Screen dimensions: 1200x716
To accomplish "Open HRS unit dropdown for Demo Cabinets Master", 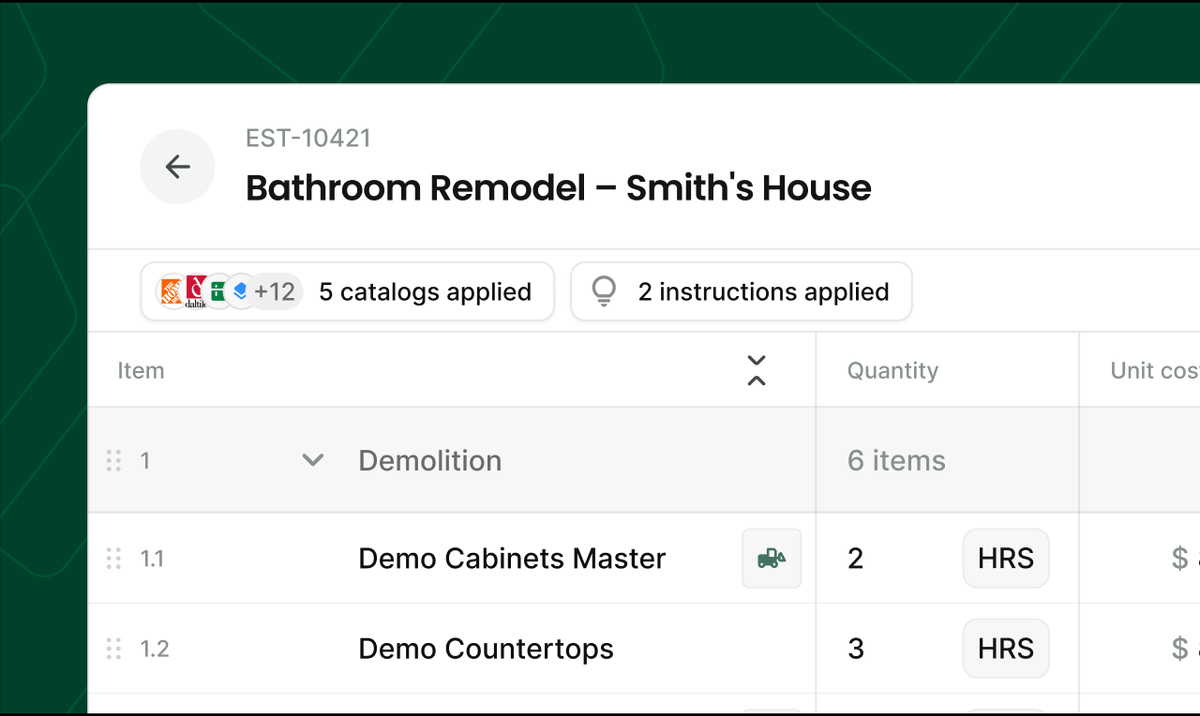I will click(x=1006, y=558).
